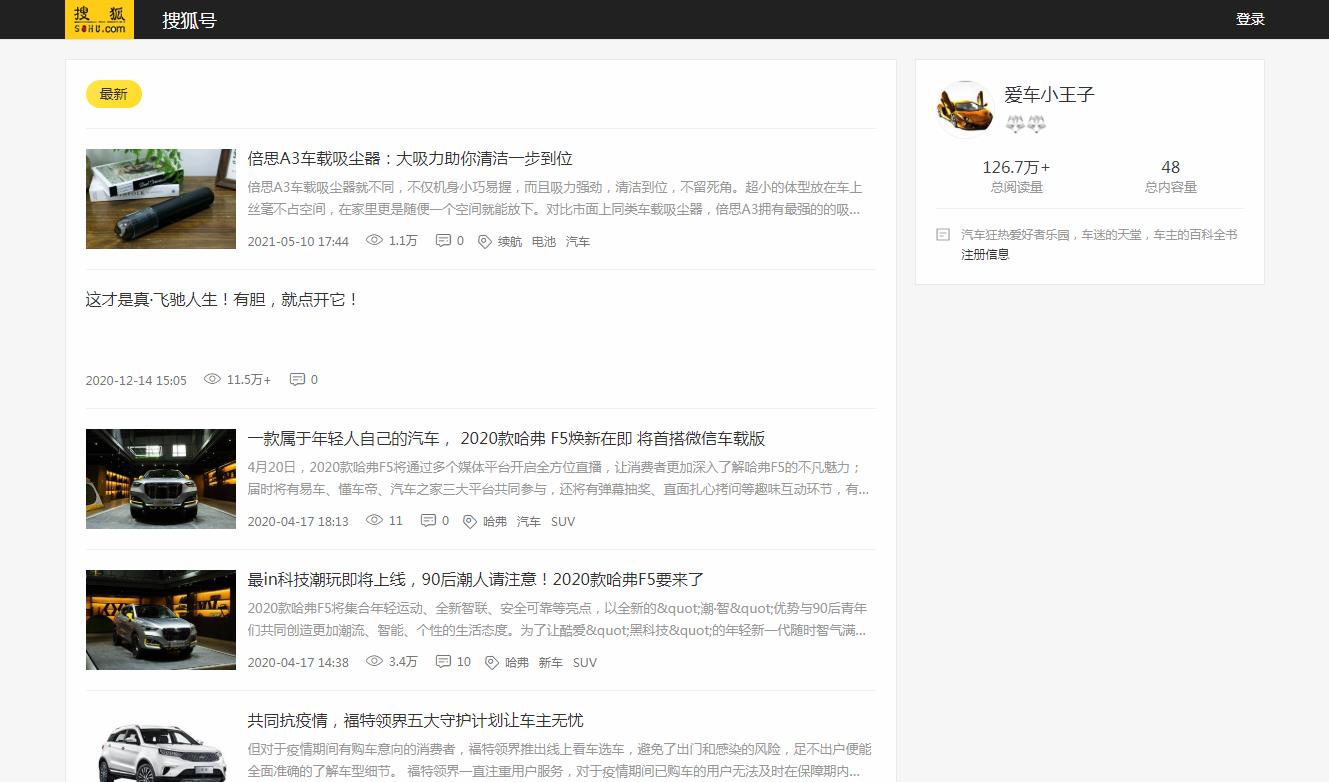Image resolution: width=1329 pixels, height=782 pixels.
Task: Click tag icon on 2020-04-17 18:13 article
Action: (470, 521)
